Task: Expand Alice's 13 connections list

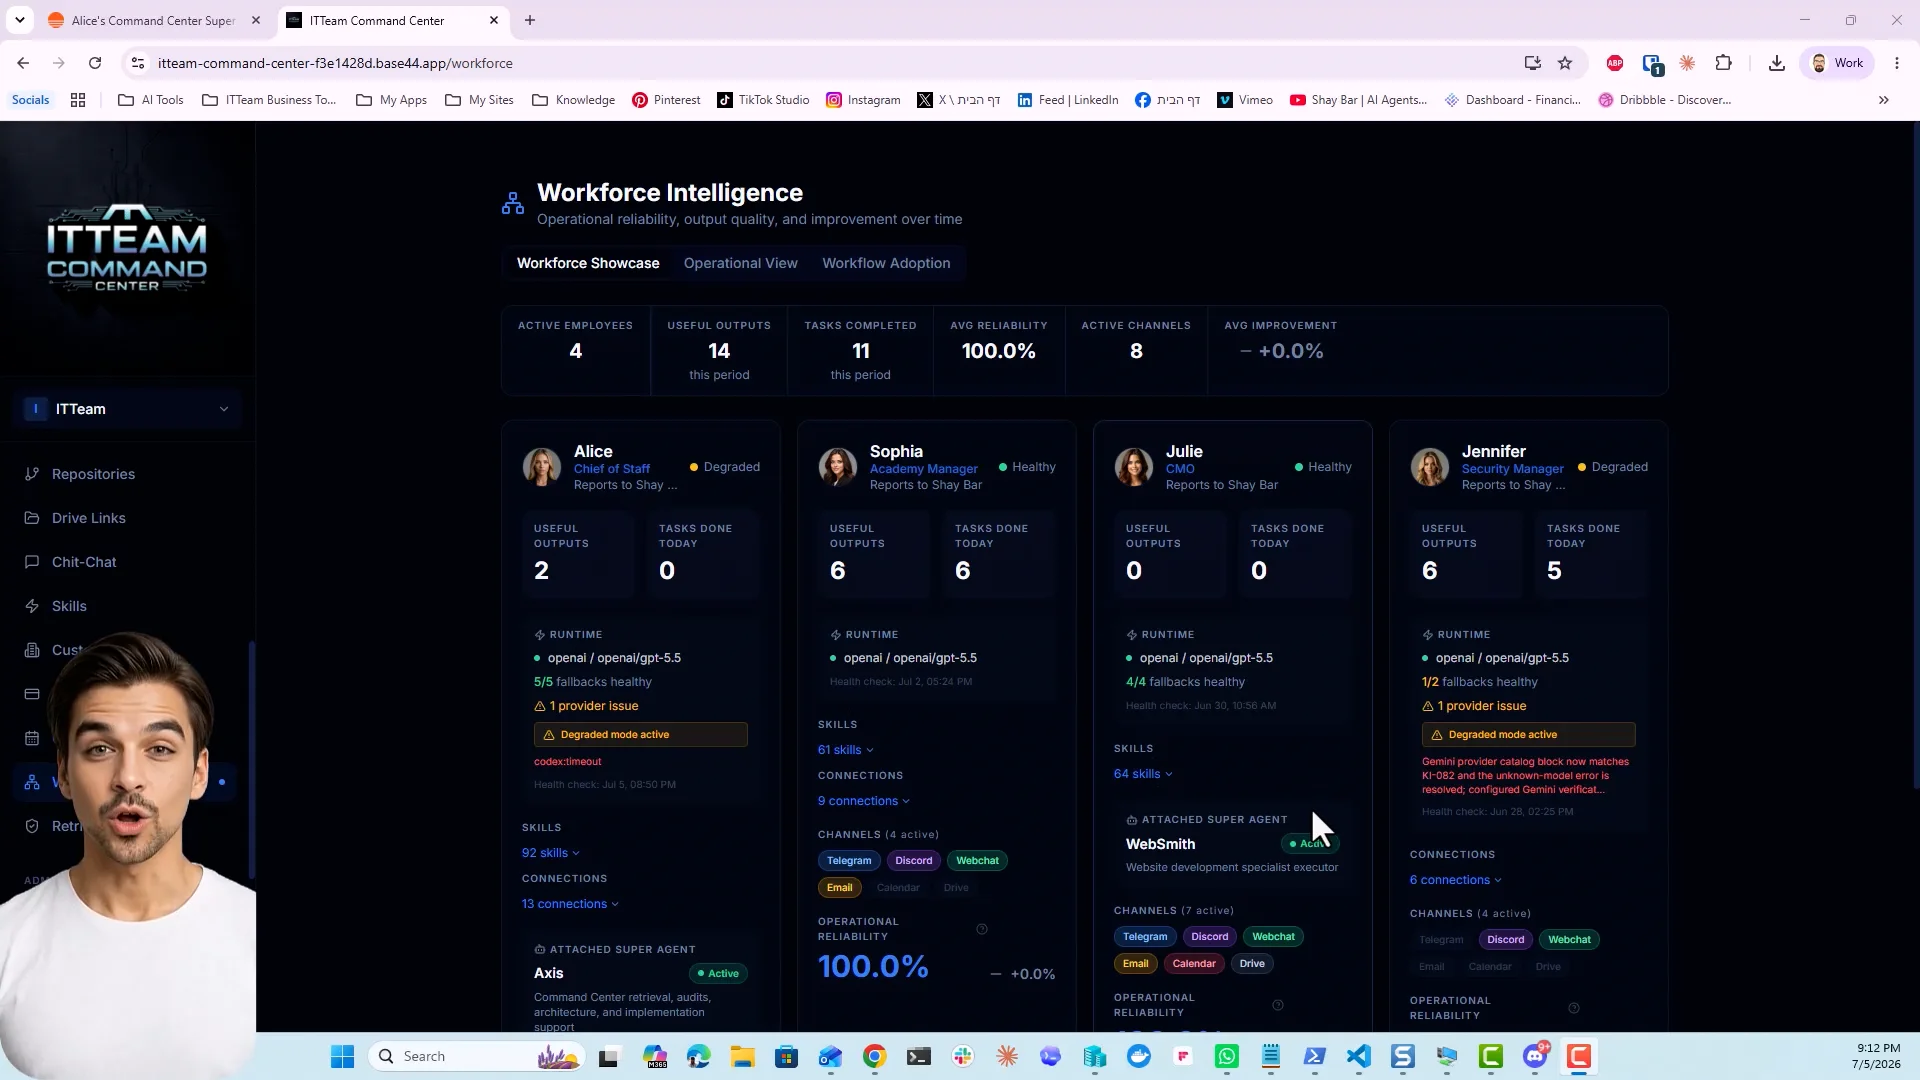Action: 570,904
